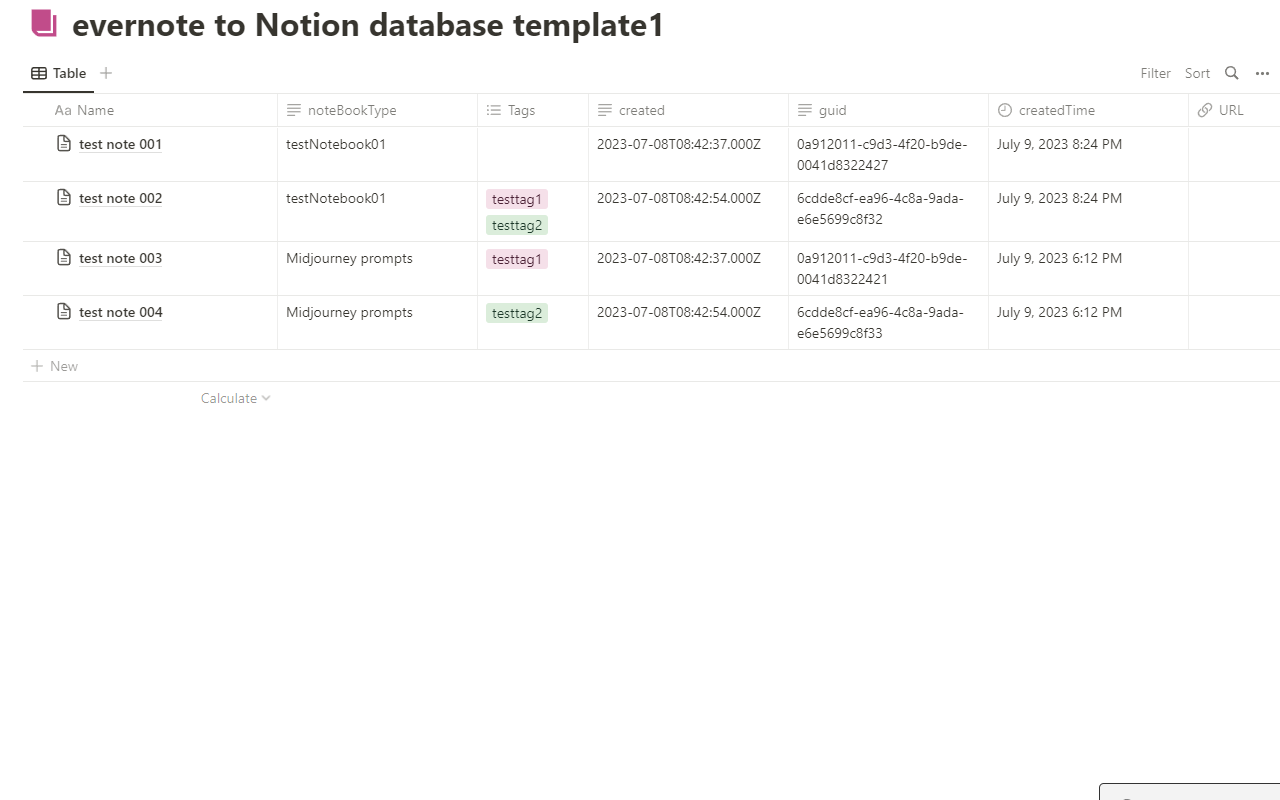Select testtag2 tag in test note 004 row

517,313
